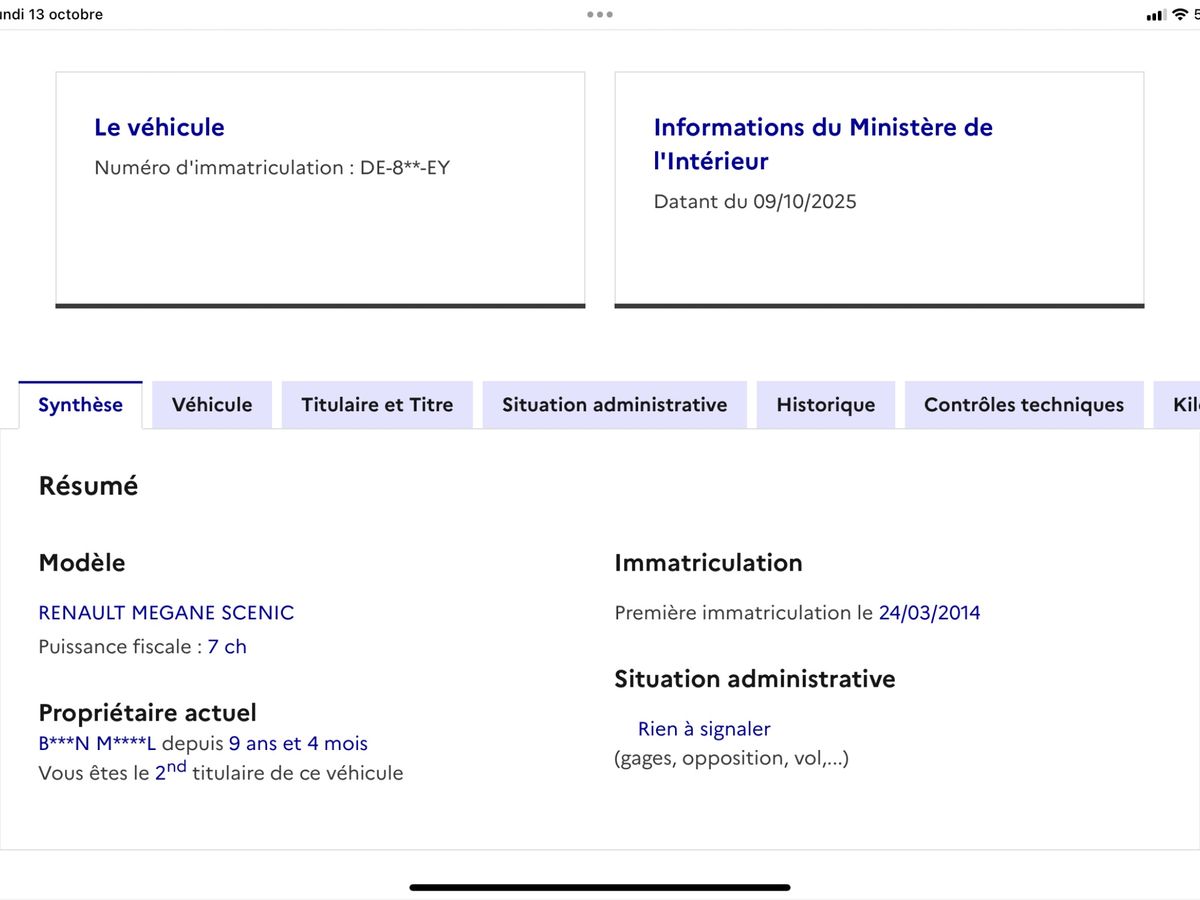Tap the cellular signal bars icon
This screenshot has width=1200, height=900.
(x=1156, y=15)
